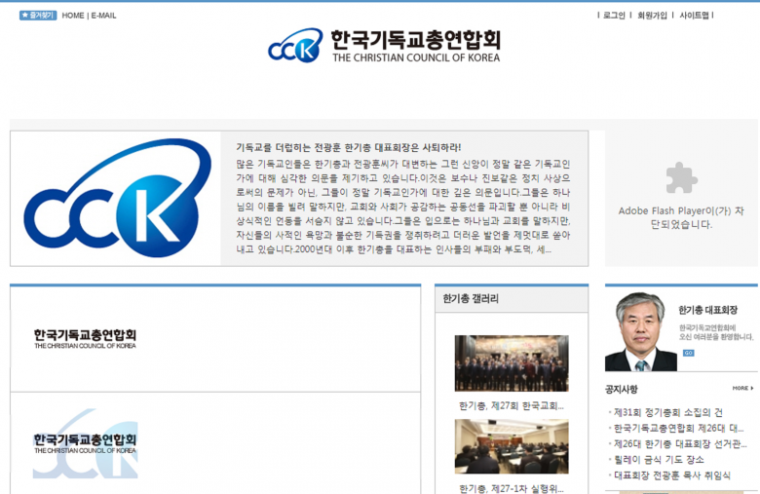Click the president's portrait photo
Image resolution: width=760 pixels, height=494 pixels.
tap(641, 332)
